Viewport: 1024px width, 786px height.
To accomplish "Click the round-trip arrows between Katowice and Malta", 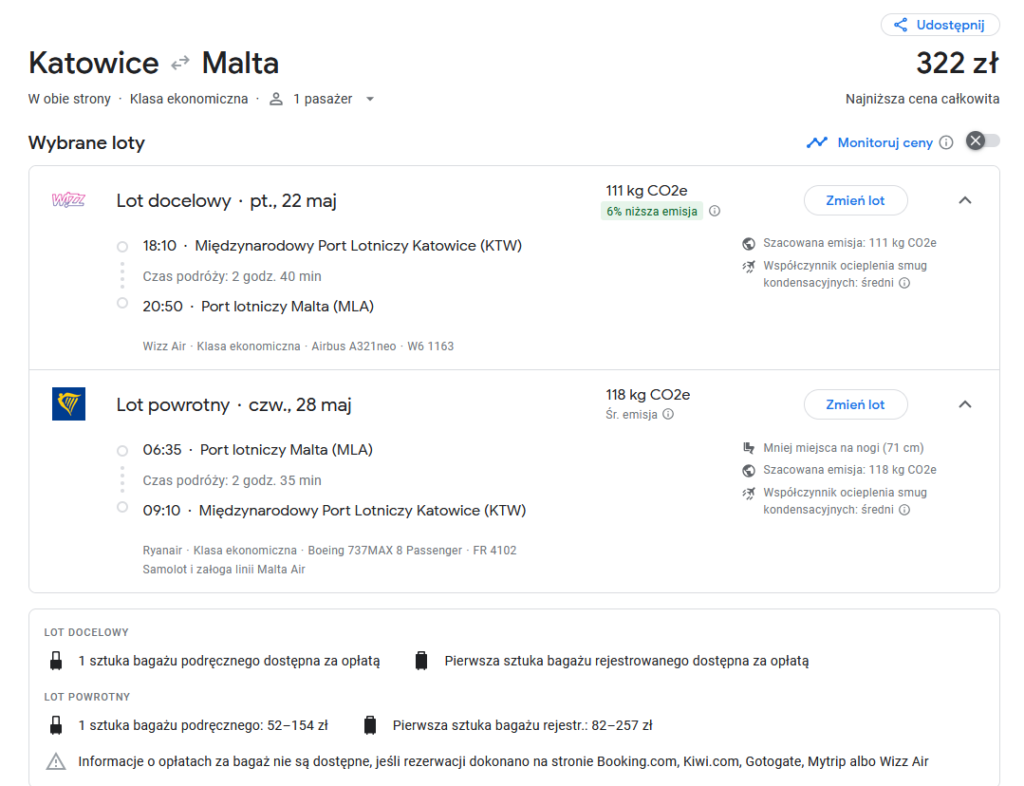I will tap(180, 63).
